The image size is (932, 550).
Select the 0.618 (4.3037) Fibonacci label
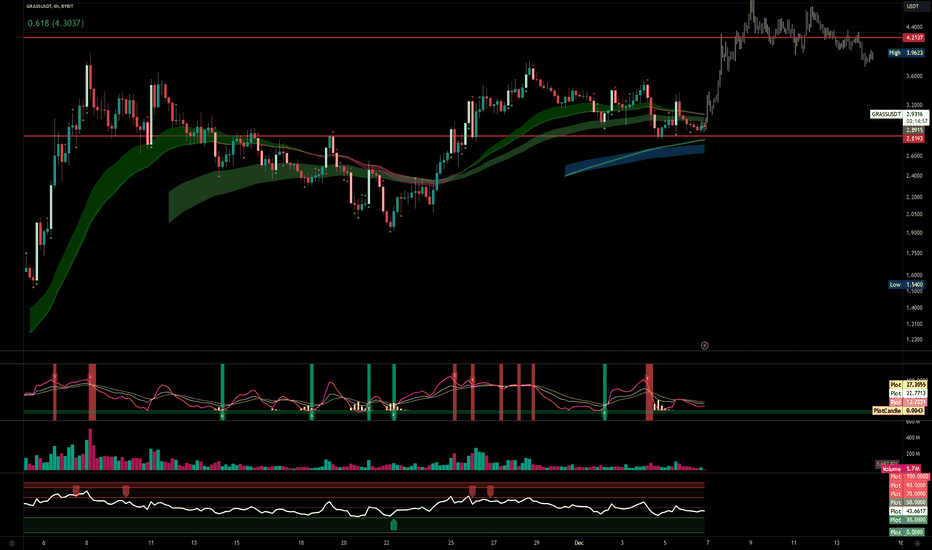coord(56,23)
